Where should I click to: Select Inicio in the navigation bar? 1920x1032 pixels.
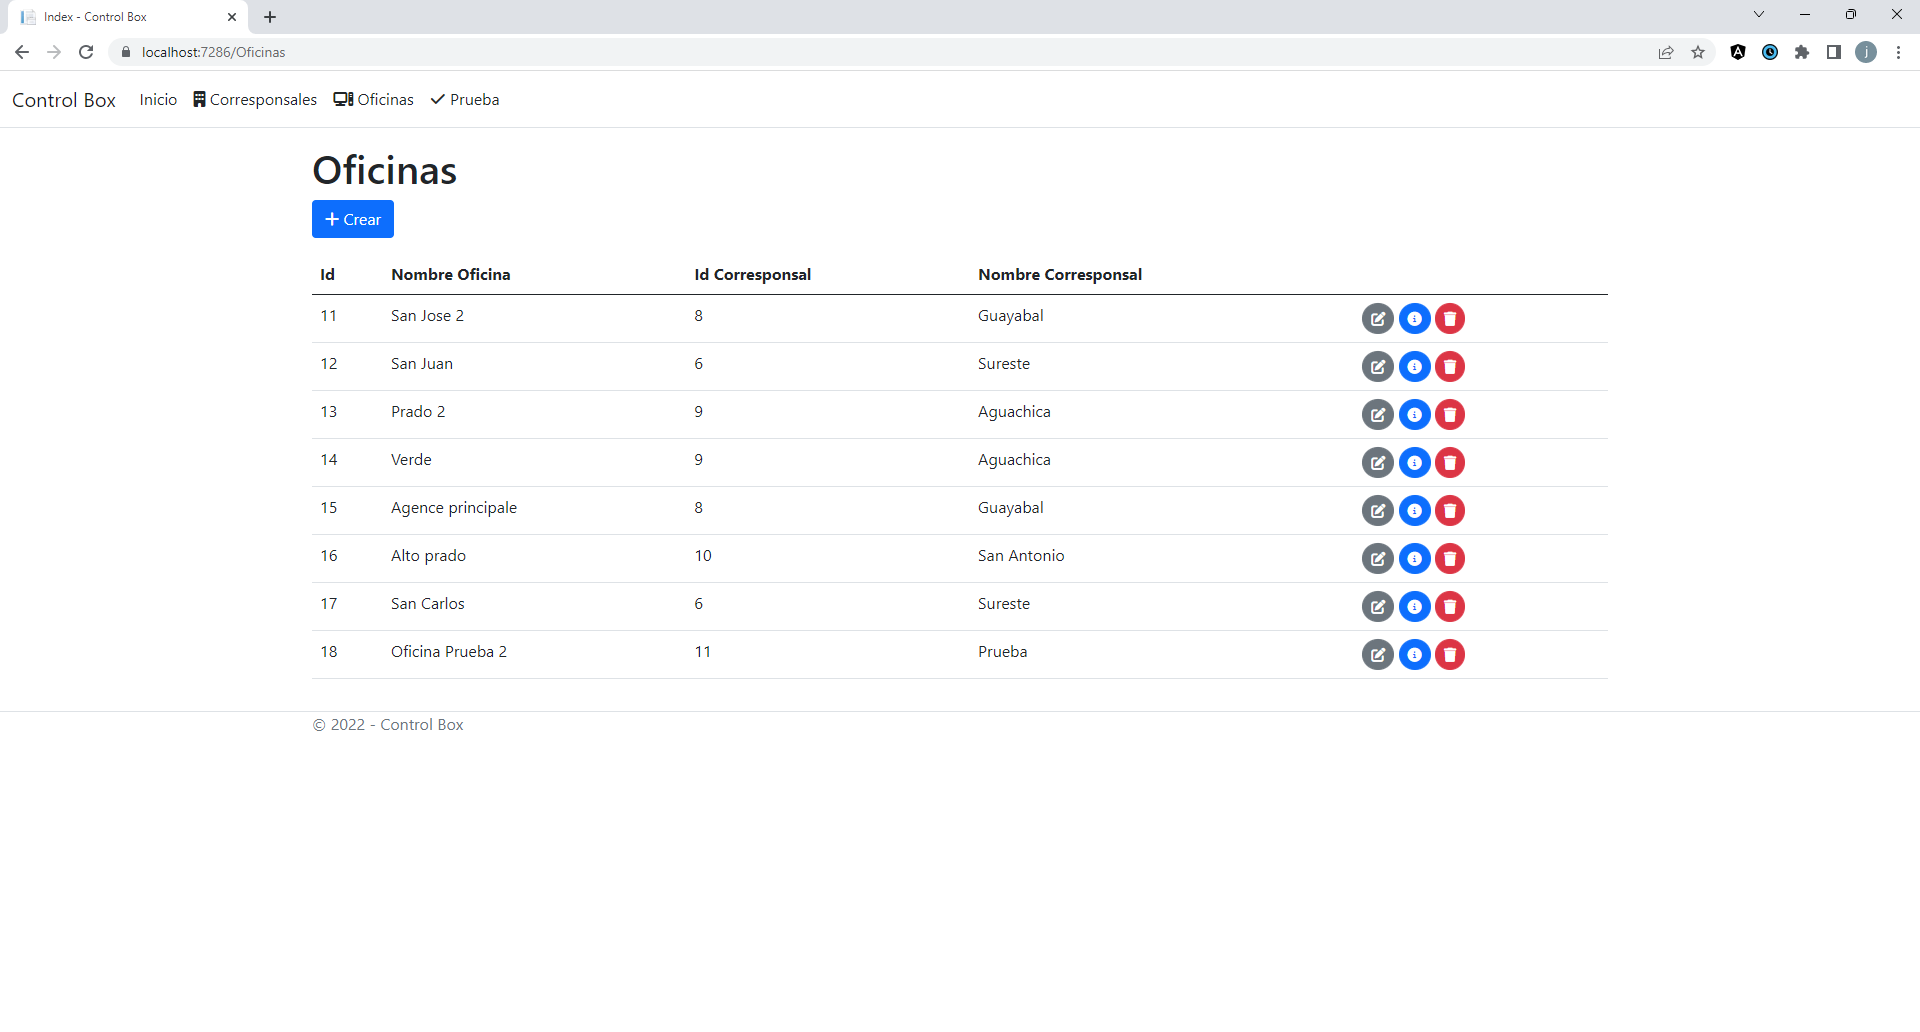coord(157,99)
